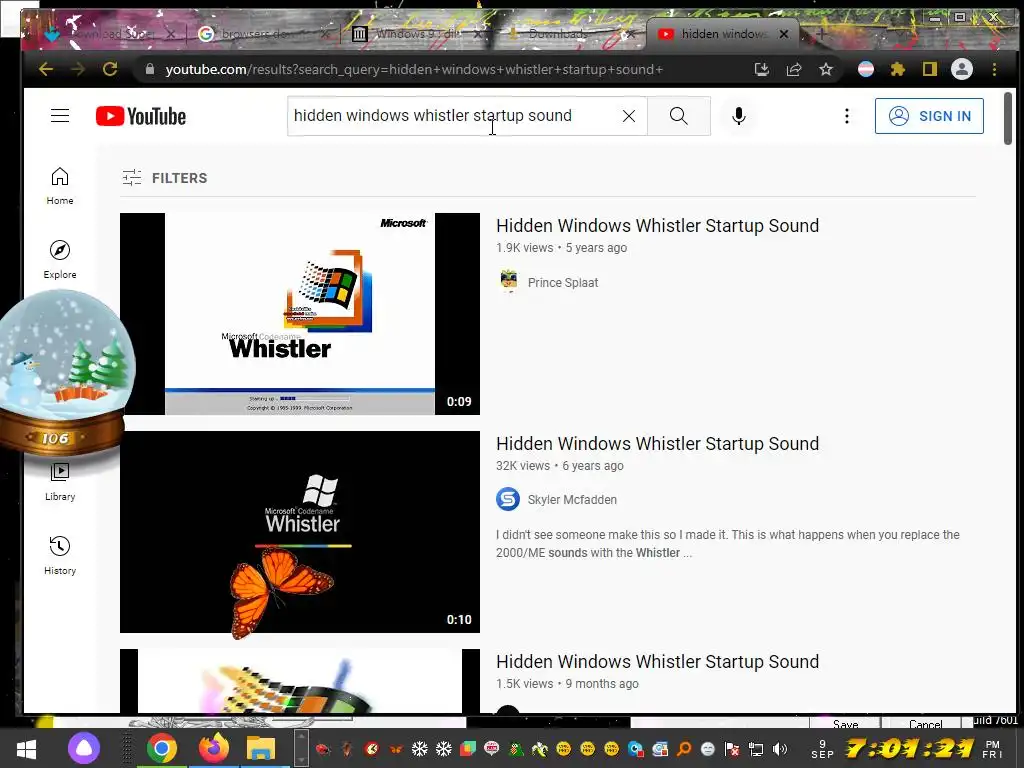This screenshot has width=1024, height=768.
Task: Open the Extensions puzzle-piece menu
Action: coord(898,69)
